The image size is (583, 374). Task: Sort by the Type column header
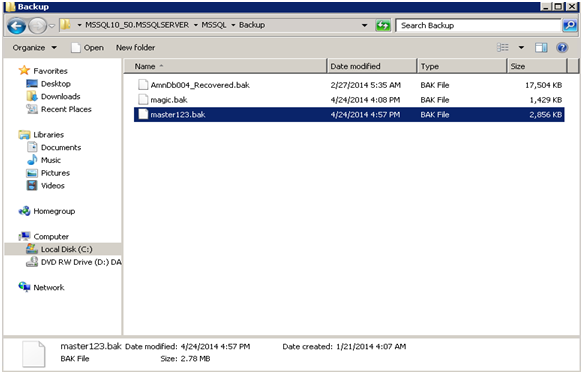pos(462,67)
